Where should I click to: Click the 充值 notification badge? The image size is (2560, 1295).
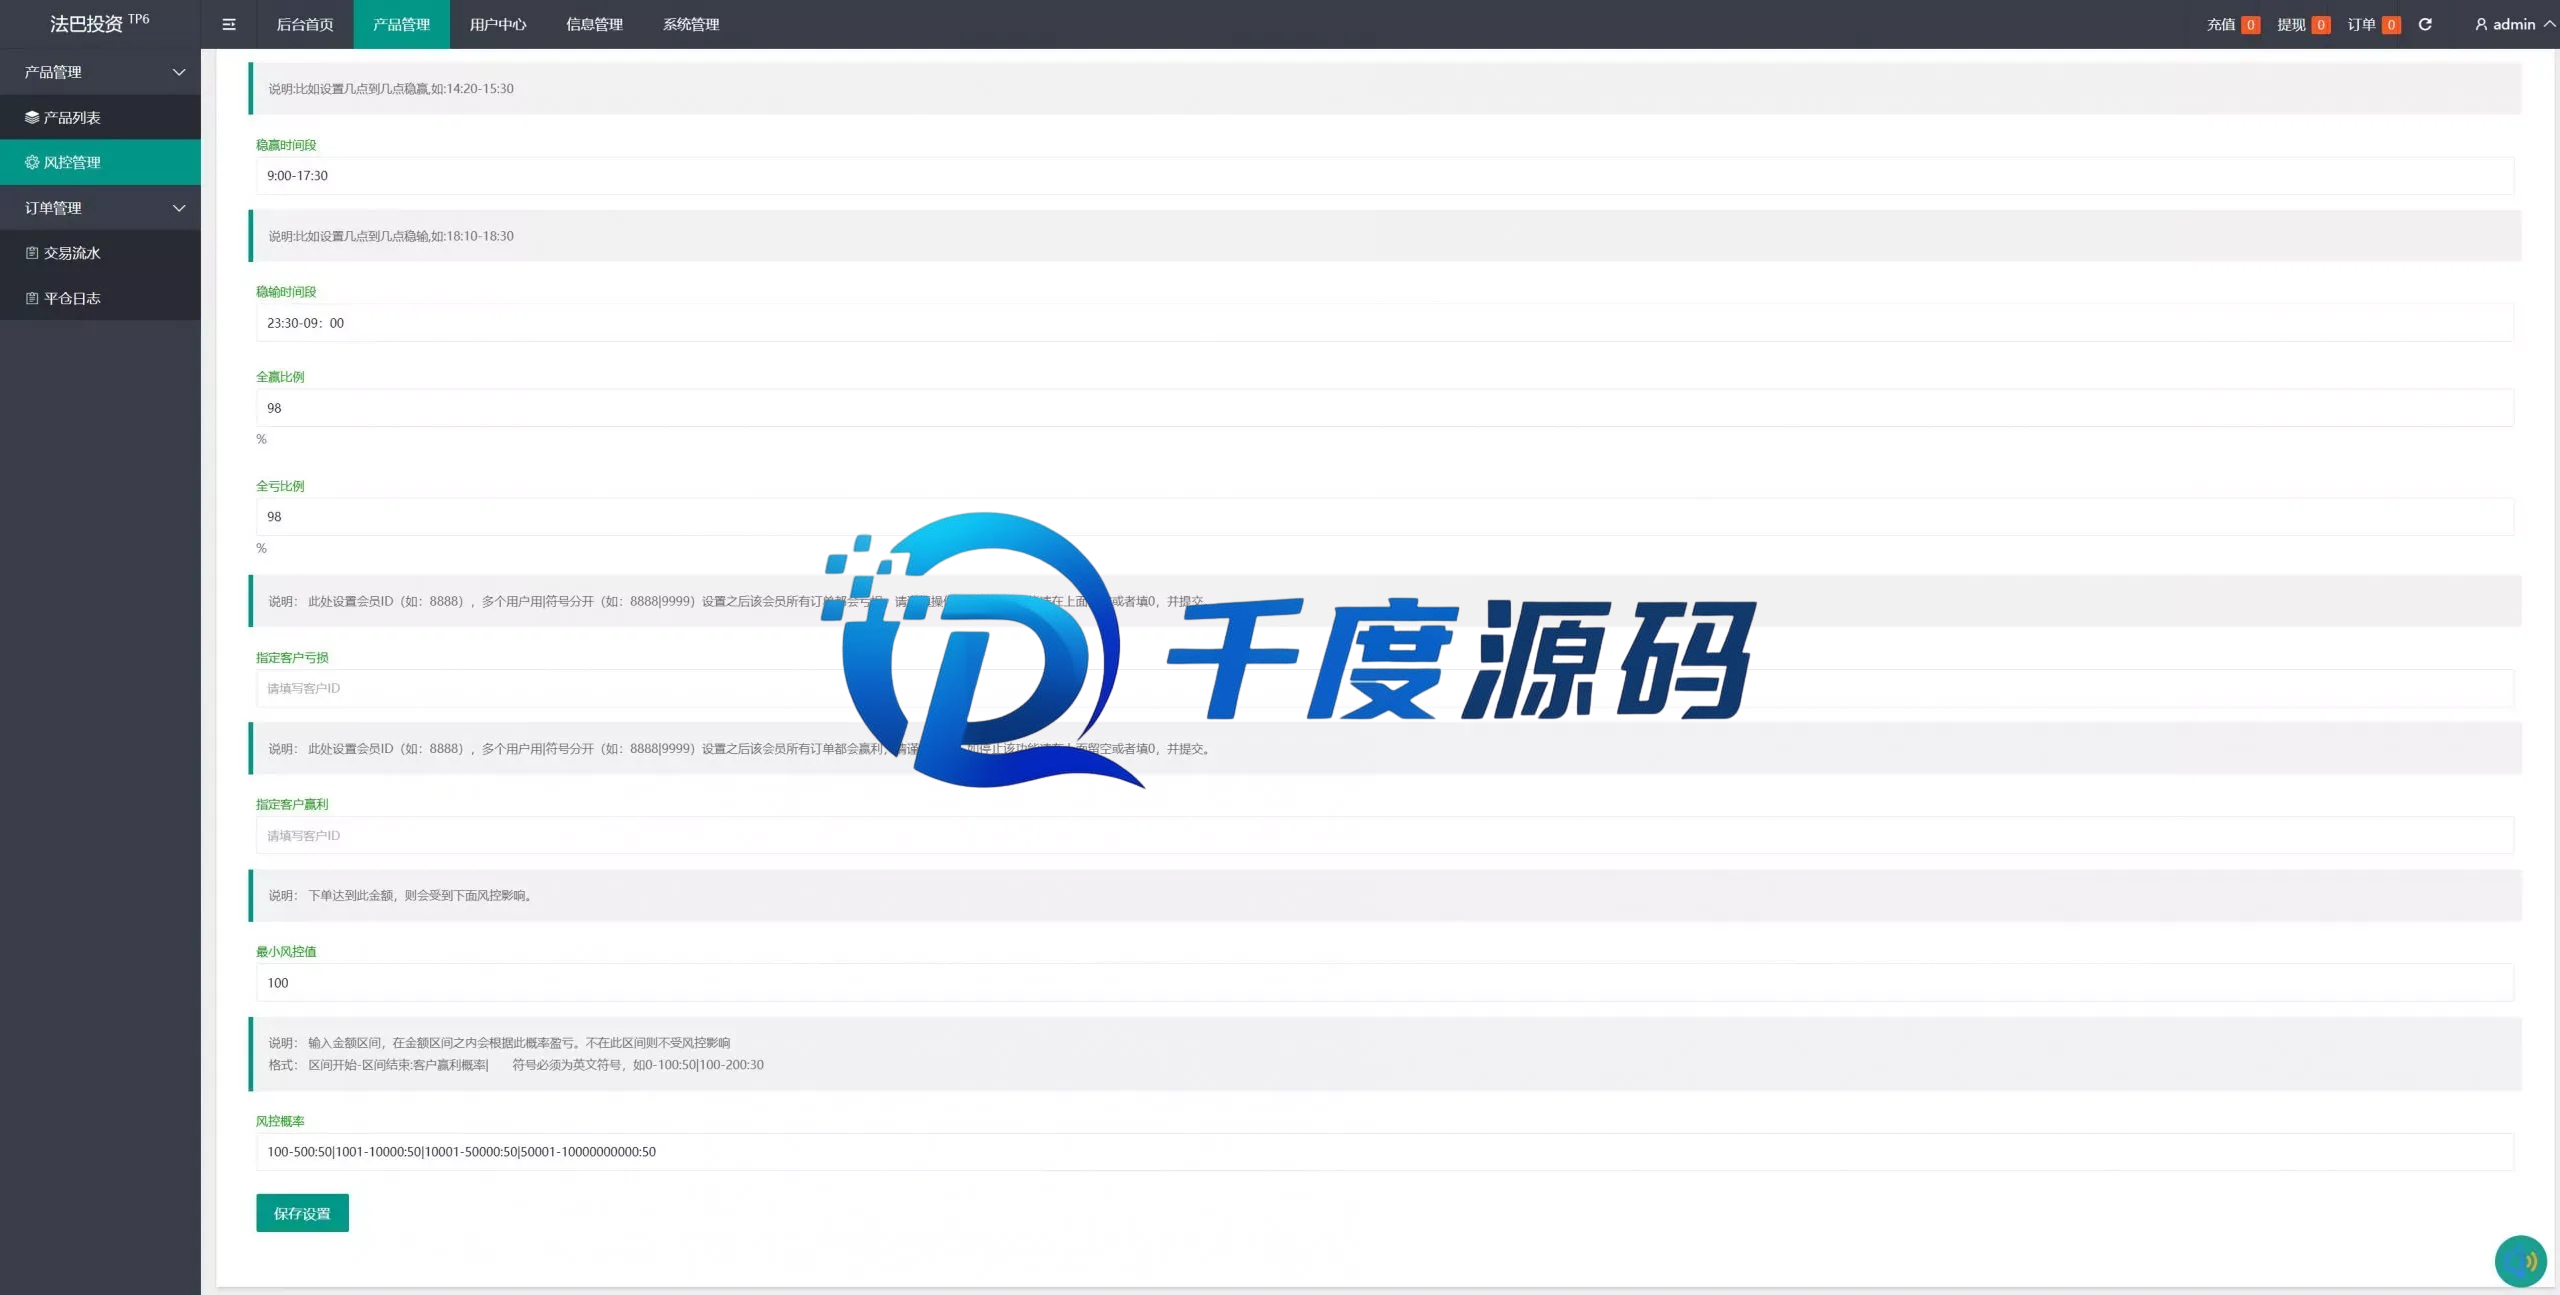click(2250, 25)
